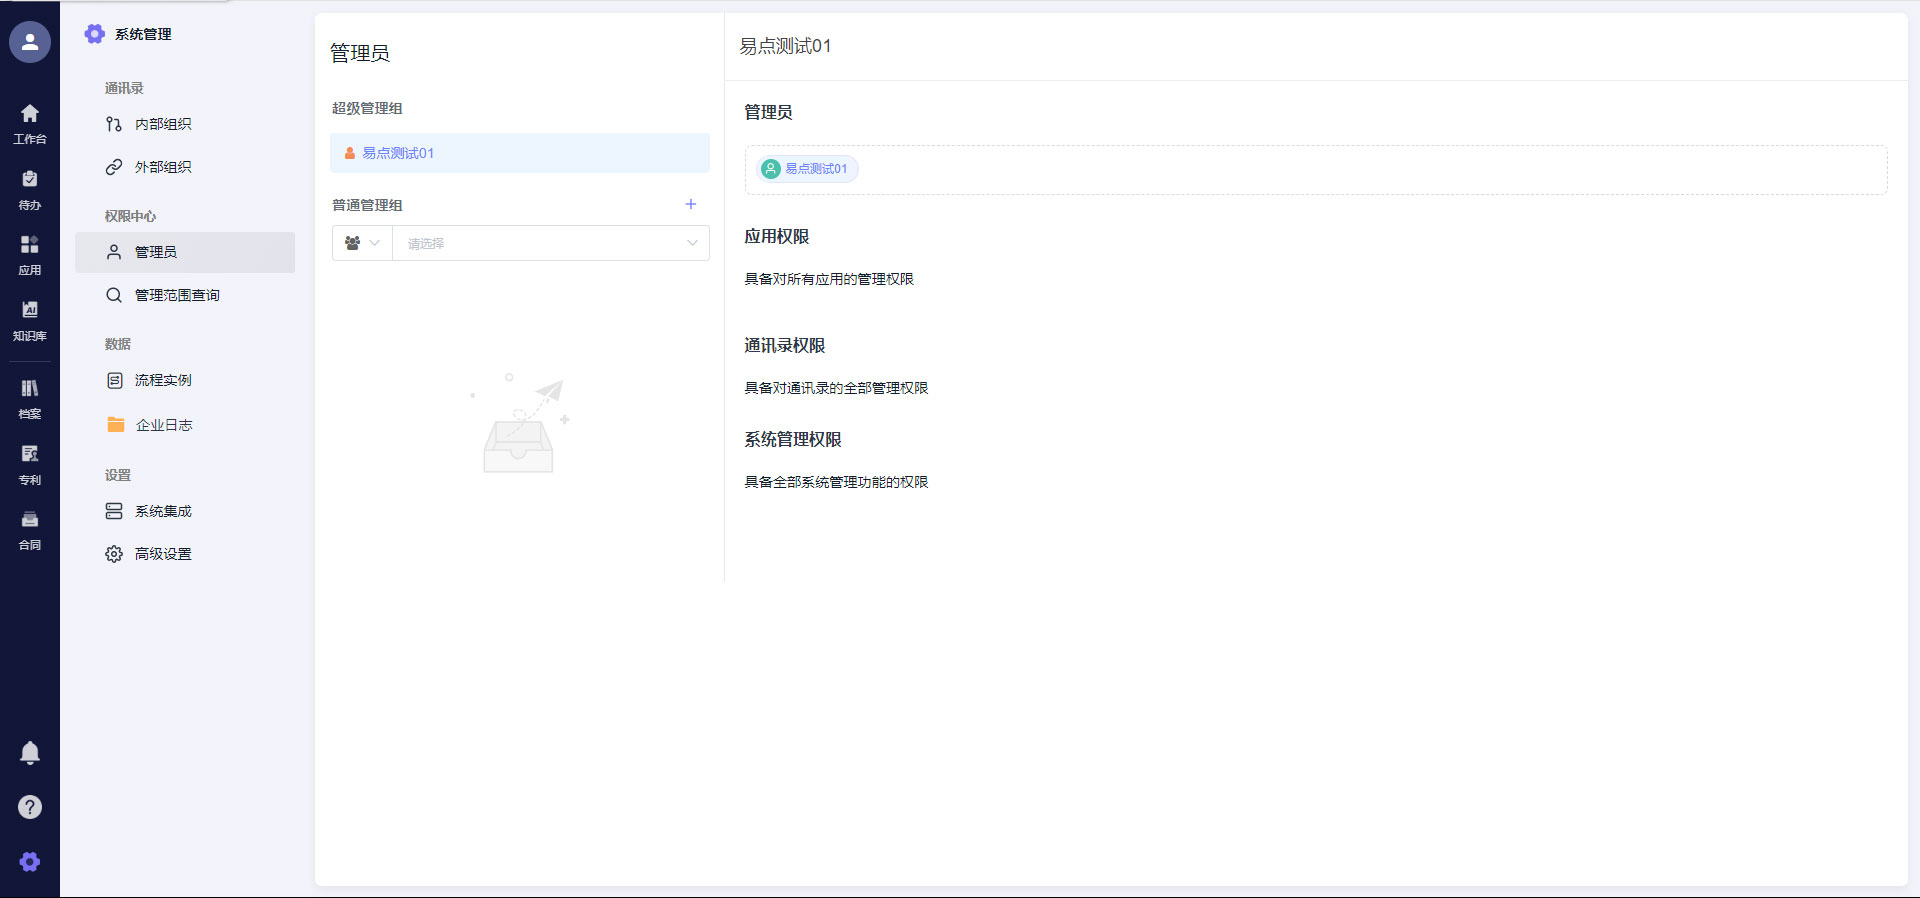This screenshot has width=1920, height=898.
Task: Click the notification bell icon
Action: pyautogui.click(x=30, y=752)
